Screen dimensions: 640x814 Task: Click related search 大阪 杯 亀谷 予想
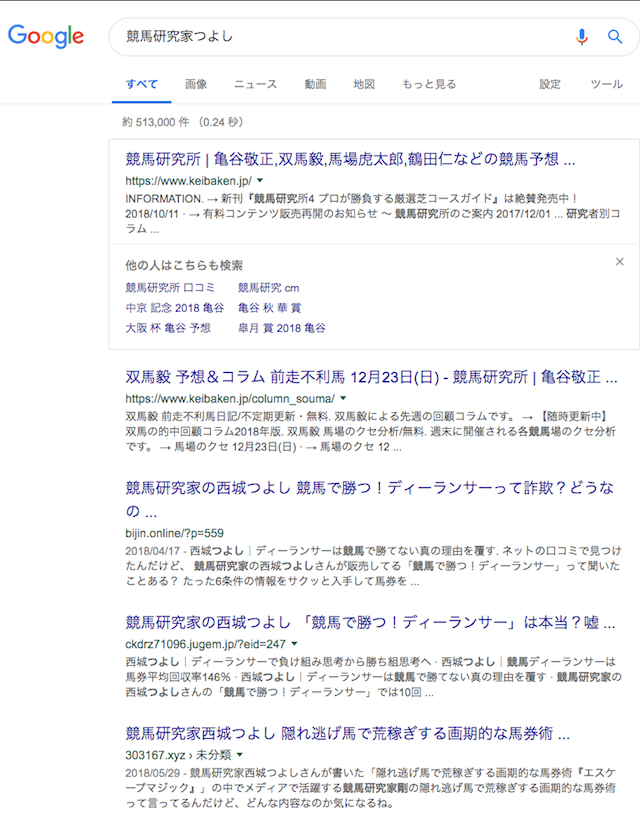[x=168, y=328]
